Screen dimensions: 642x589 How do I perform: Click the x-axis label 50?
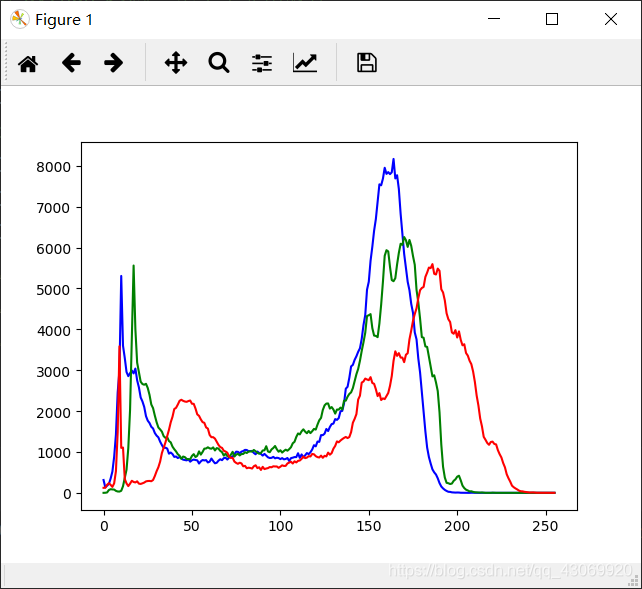point(192,526)
